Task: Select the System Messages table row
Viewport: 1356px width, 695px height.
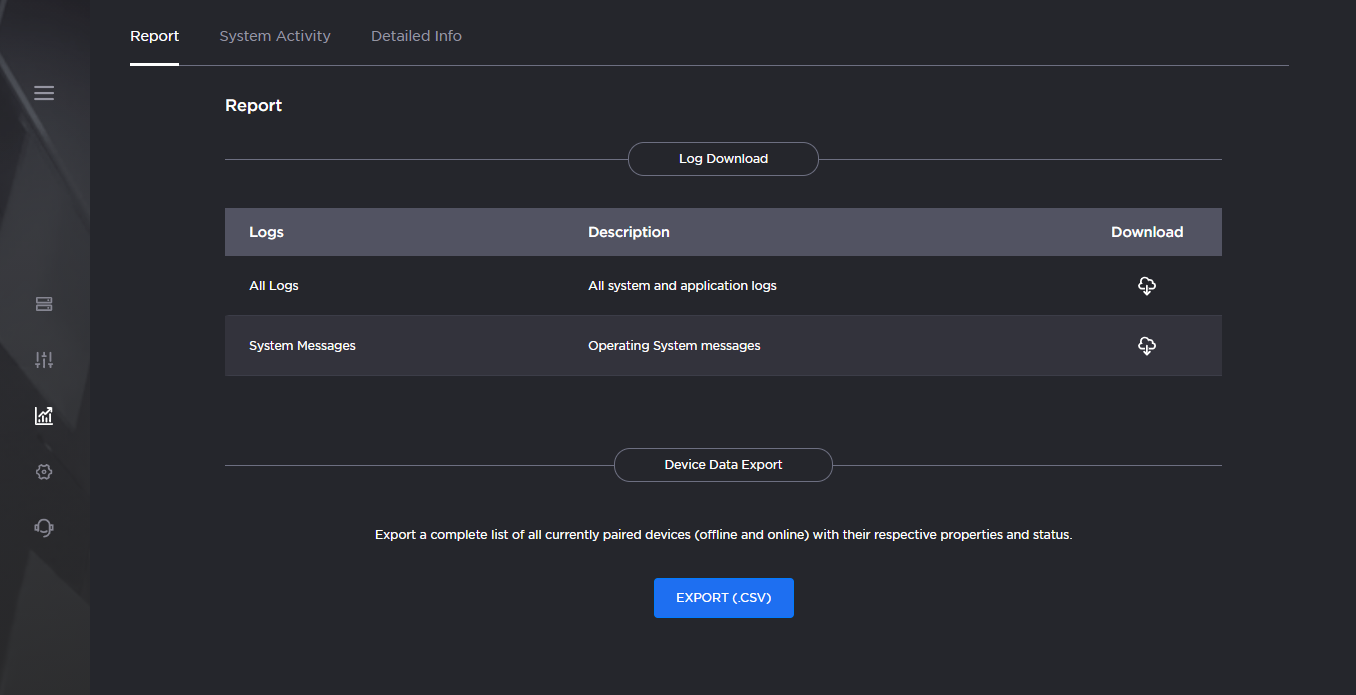Action: [x=600, y=345]
